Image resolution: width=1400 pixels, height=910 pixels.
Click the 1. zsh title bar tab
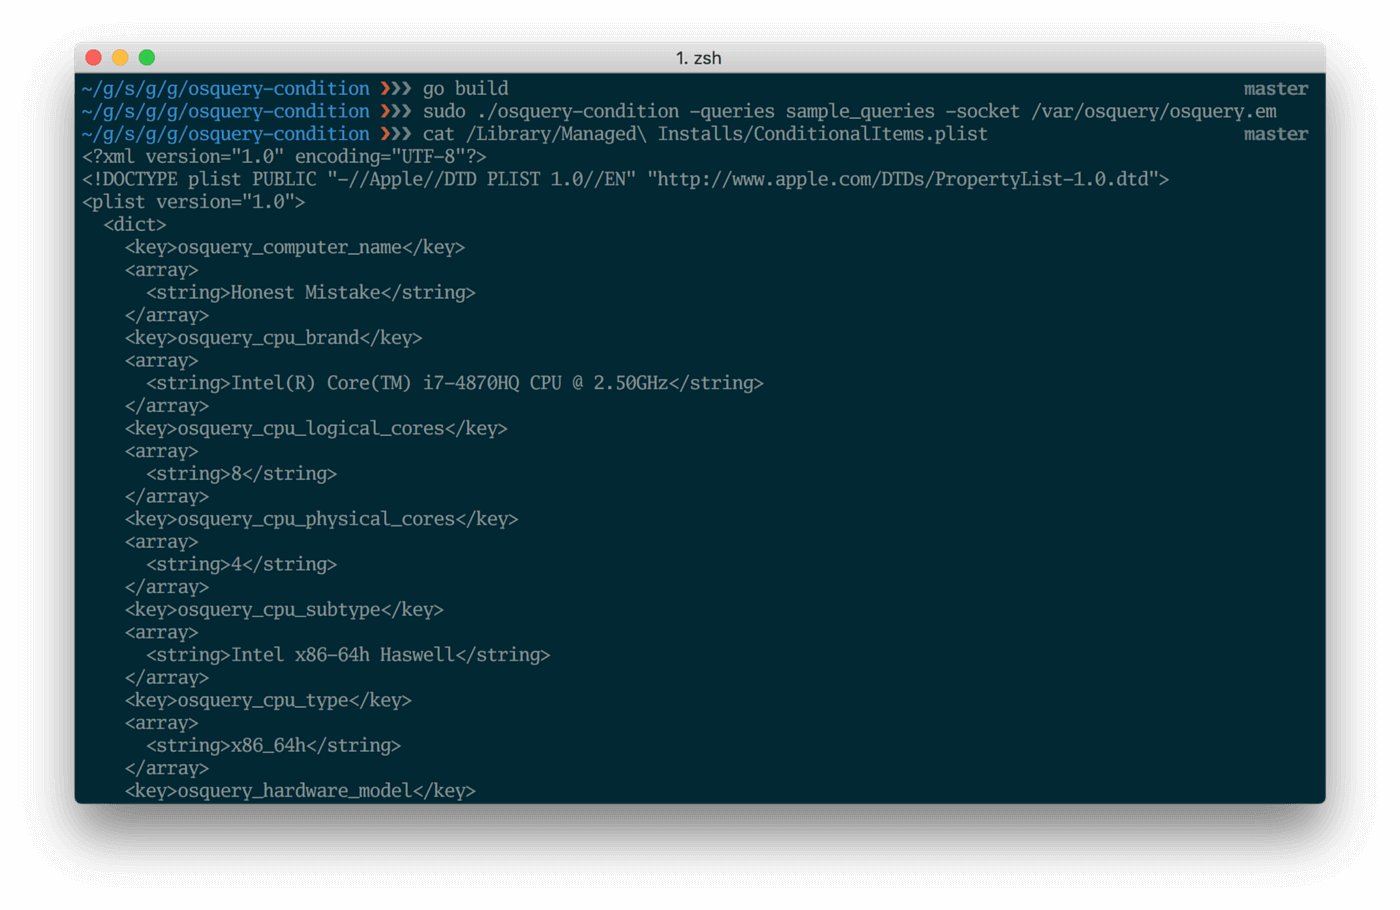click(700, 58)
